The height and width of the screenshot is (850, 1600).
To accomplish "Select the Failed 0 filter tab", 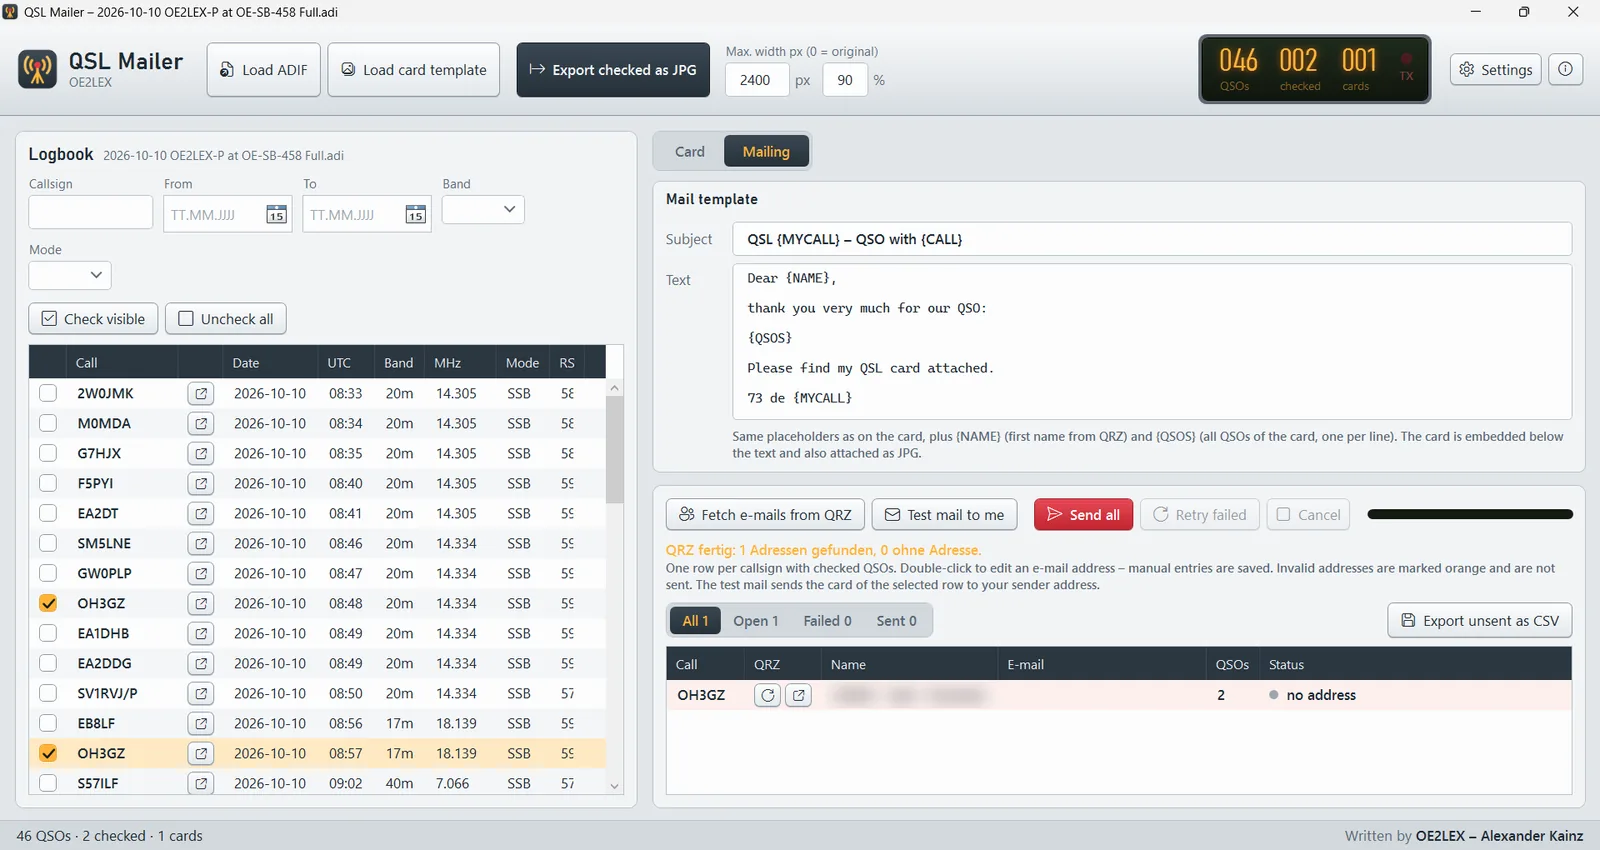I will (827, 621).
